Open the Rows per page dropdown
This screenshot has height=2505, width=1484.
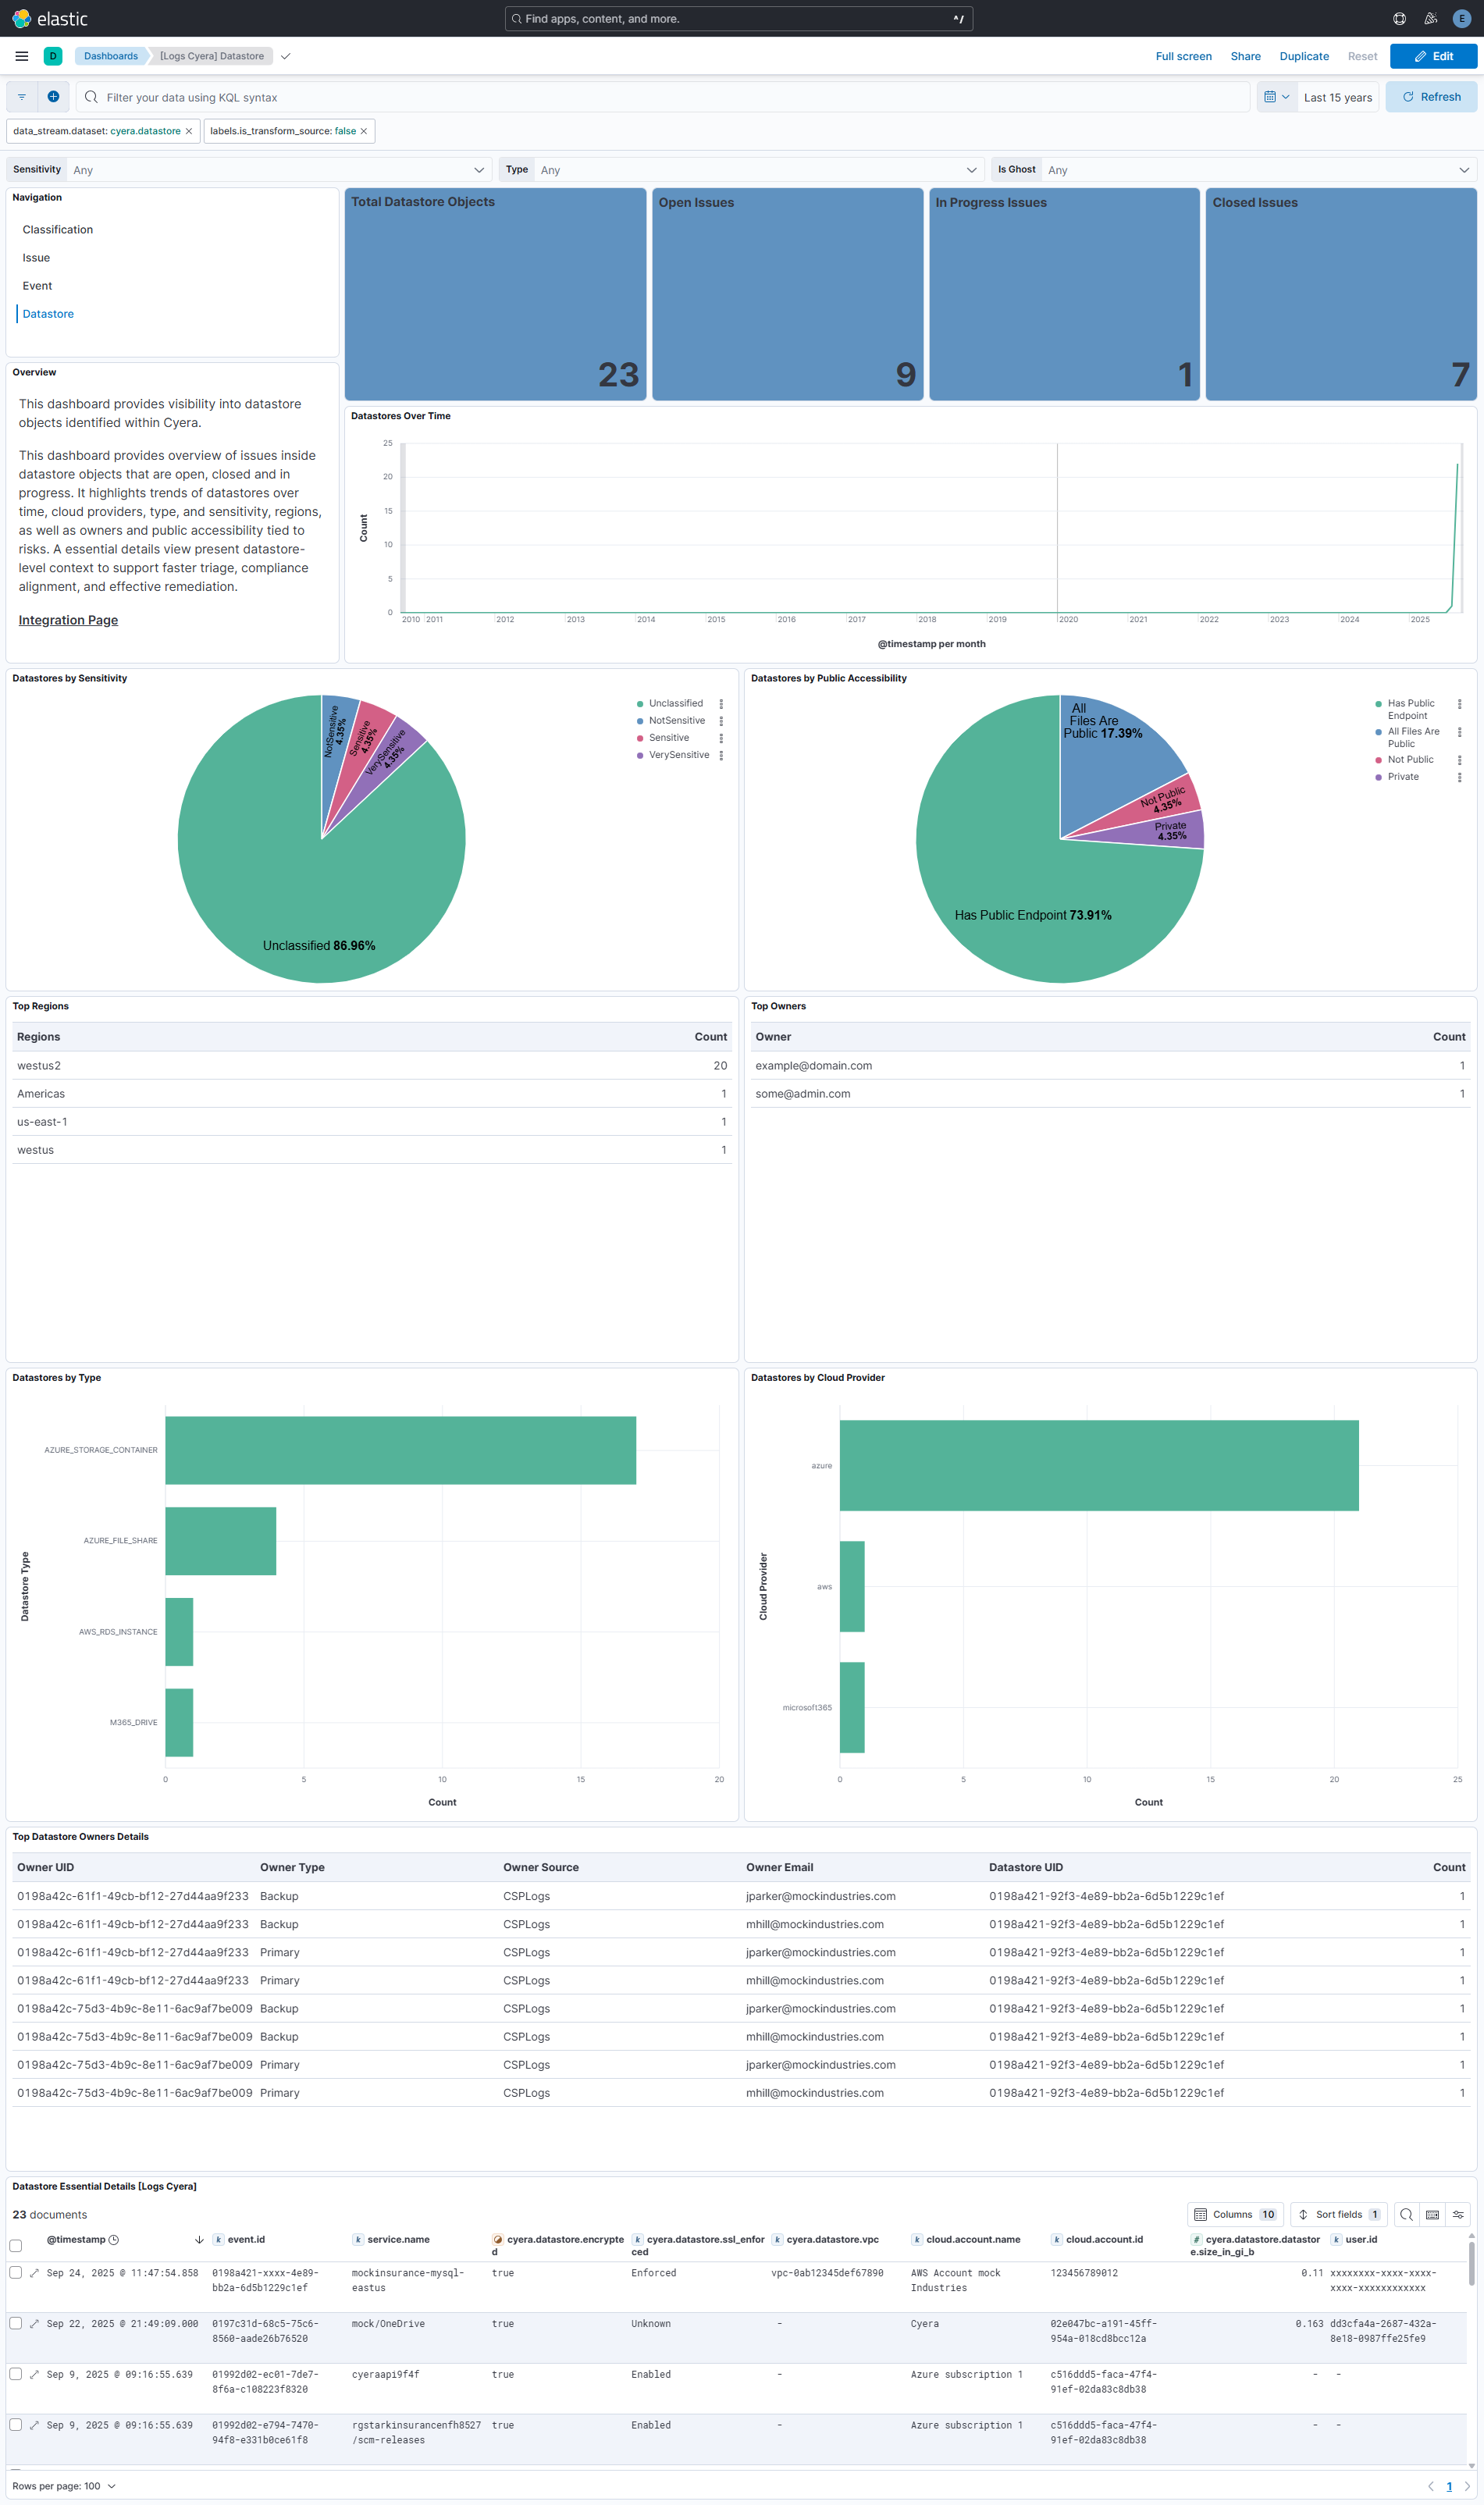pyautogui.click(x=64, y=2486)
